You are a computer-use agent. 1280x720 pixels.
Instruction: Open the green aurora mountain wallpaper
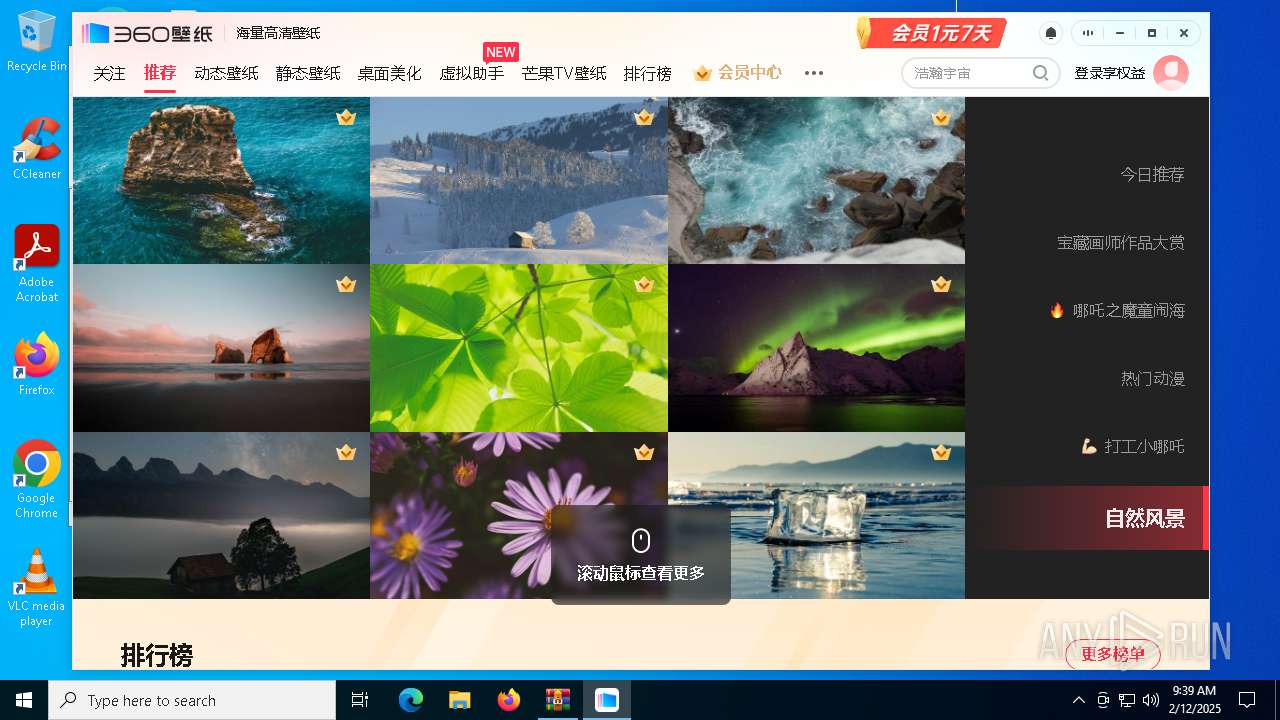pos(816,348)
